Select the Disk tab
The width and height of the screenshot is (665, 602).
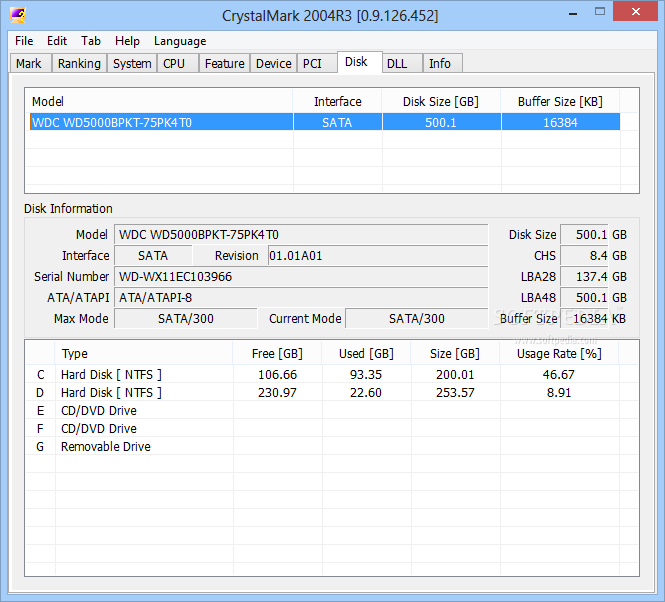click(x=360, y=62)
